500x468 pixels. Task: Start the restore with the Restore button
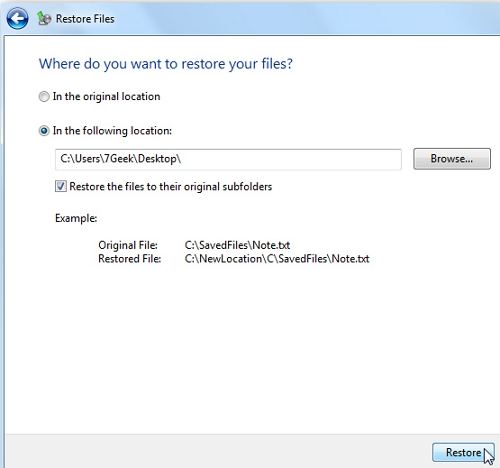[463, 452]
